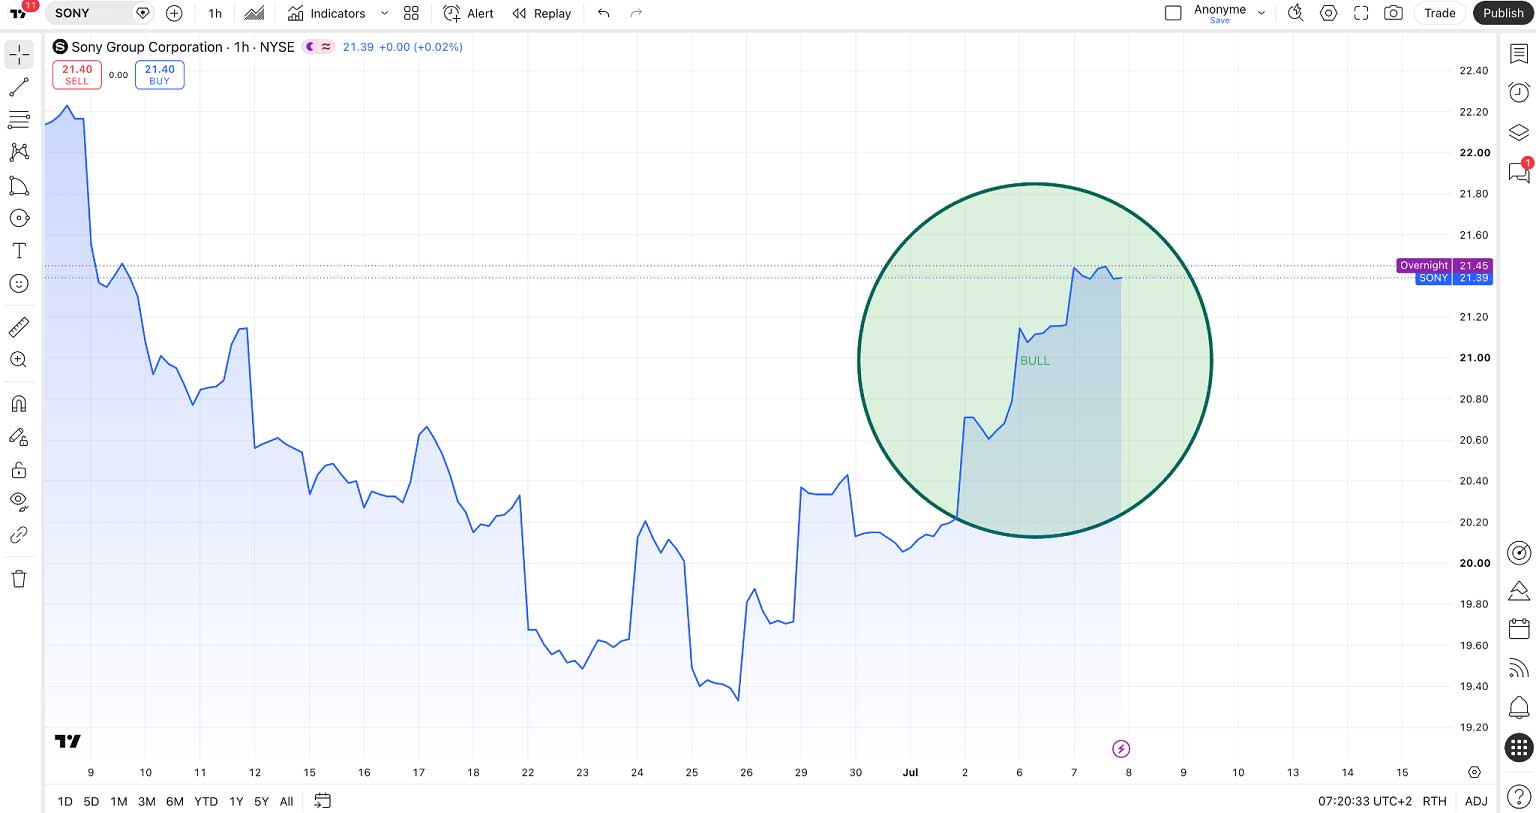Open the timezone 07:20:33 UTC+2 menu
1536x813 pixels.
coord(1365,801)
